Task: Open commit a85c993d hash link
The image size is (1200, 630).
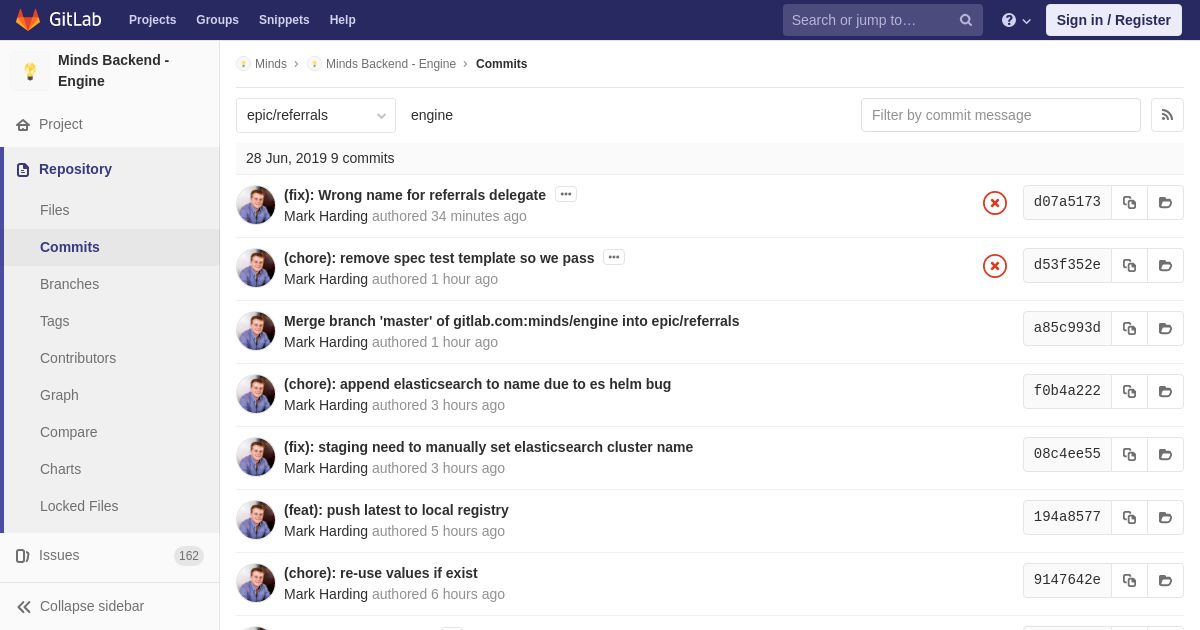Action: [x=1067, y=328]
